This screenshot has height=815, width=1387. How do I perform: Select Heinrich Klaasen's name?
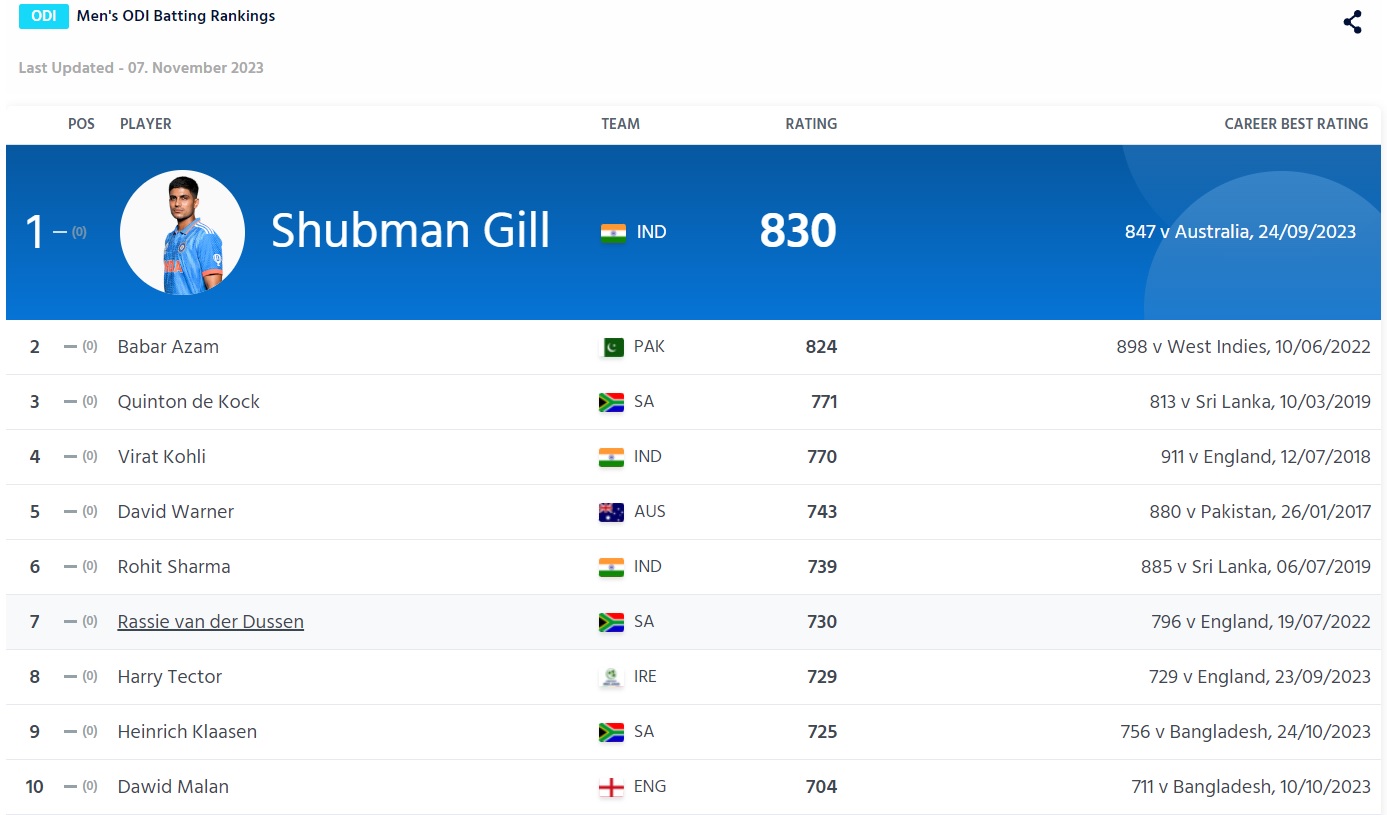click(187, 732)
